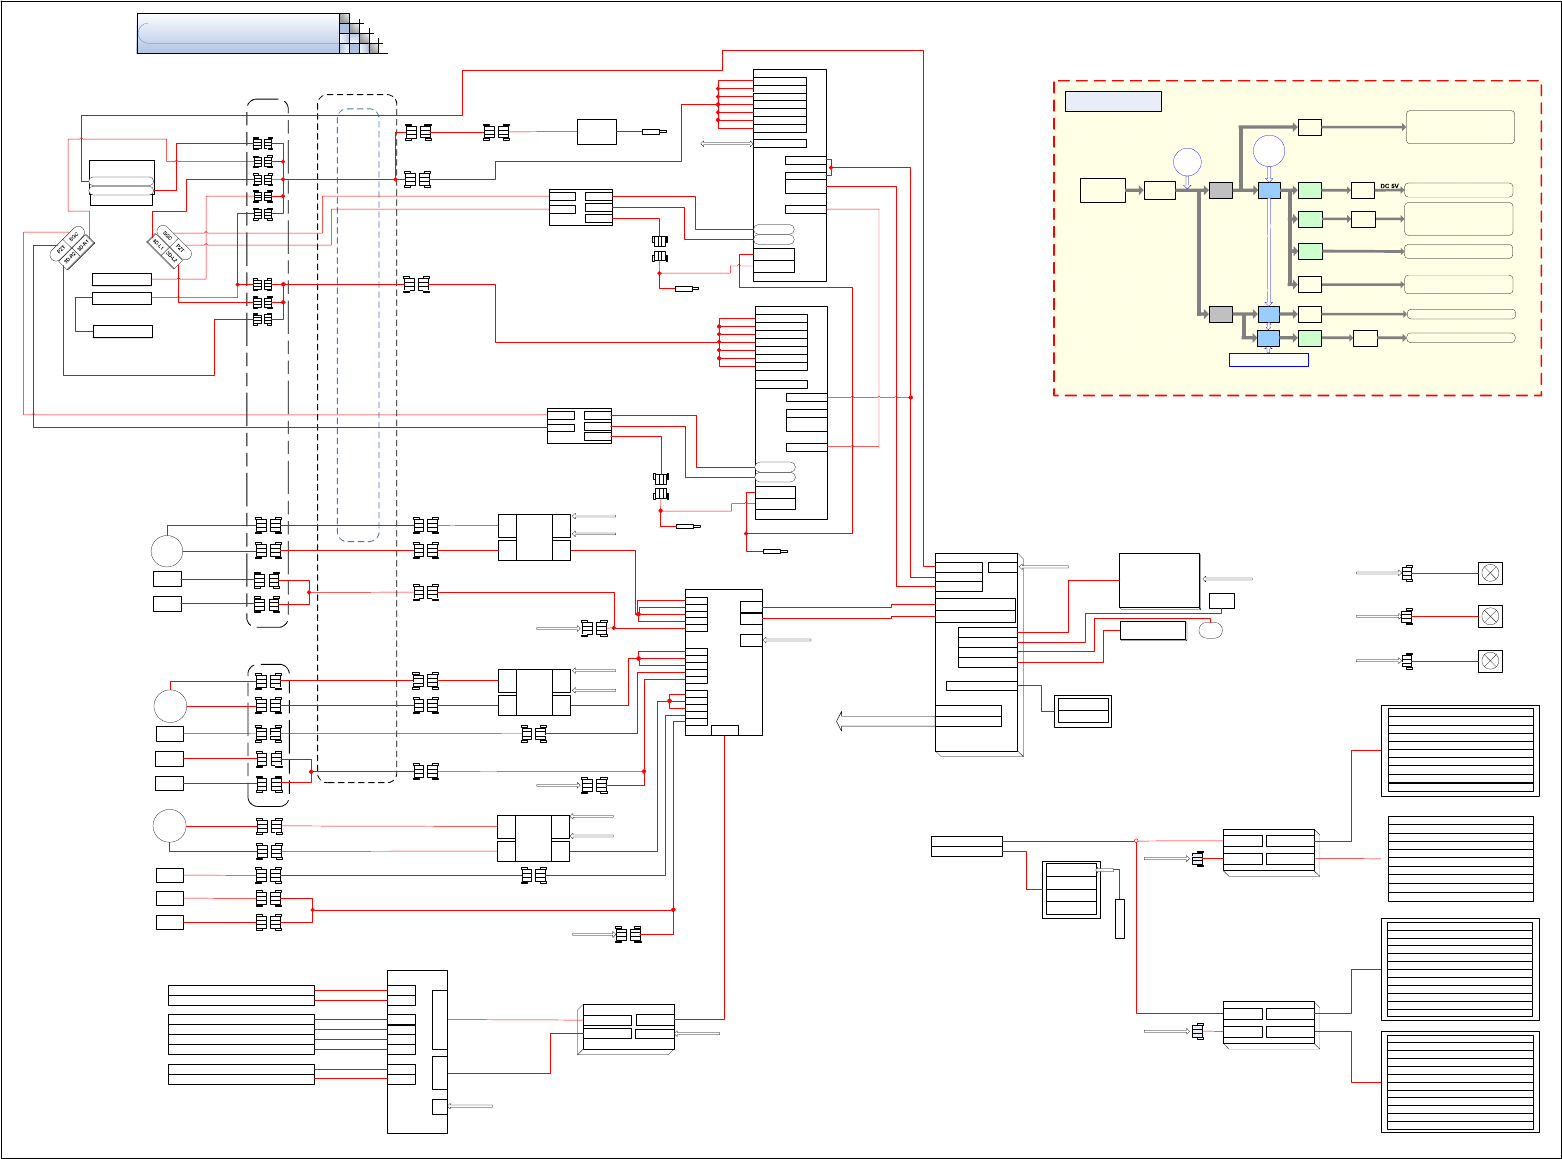Select the small oval beside the monitor box
Viewport: 1562px width, 1159px height.
(x=1211, y=630)
